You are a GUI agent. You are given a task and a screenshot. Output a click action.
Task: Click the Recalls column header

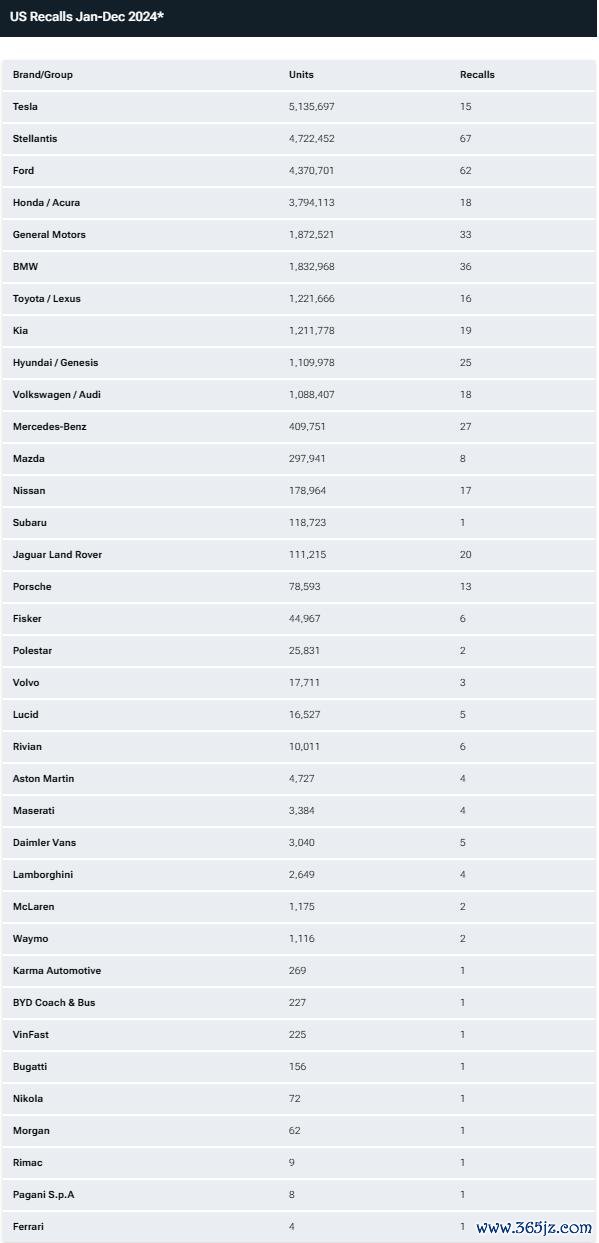pyautogui.click(x=477, y=75)
